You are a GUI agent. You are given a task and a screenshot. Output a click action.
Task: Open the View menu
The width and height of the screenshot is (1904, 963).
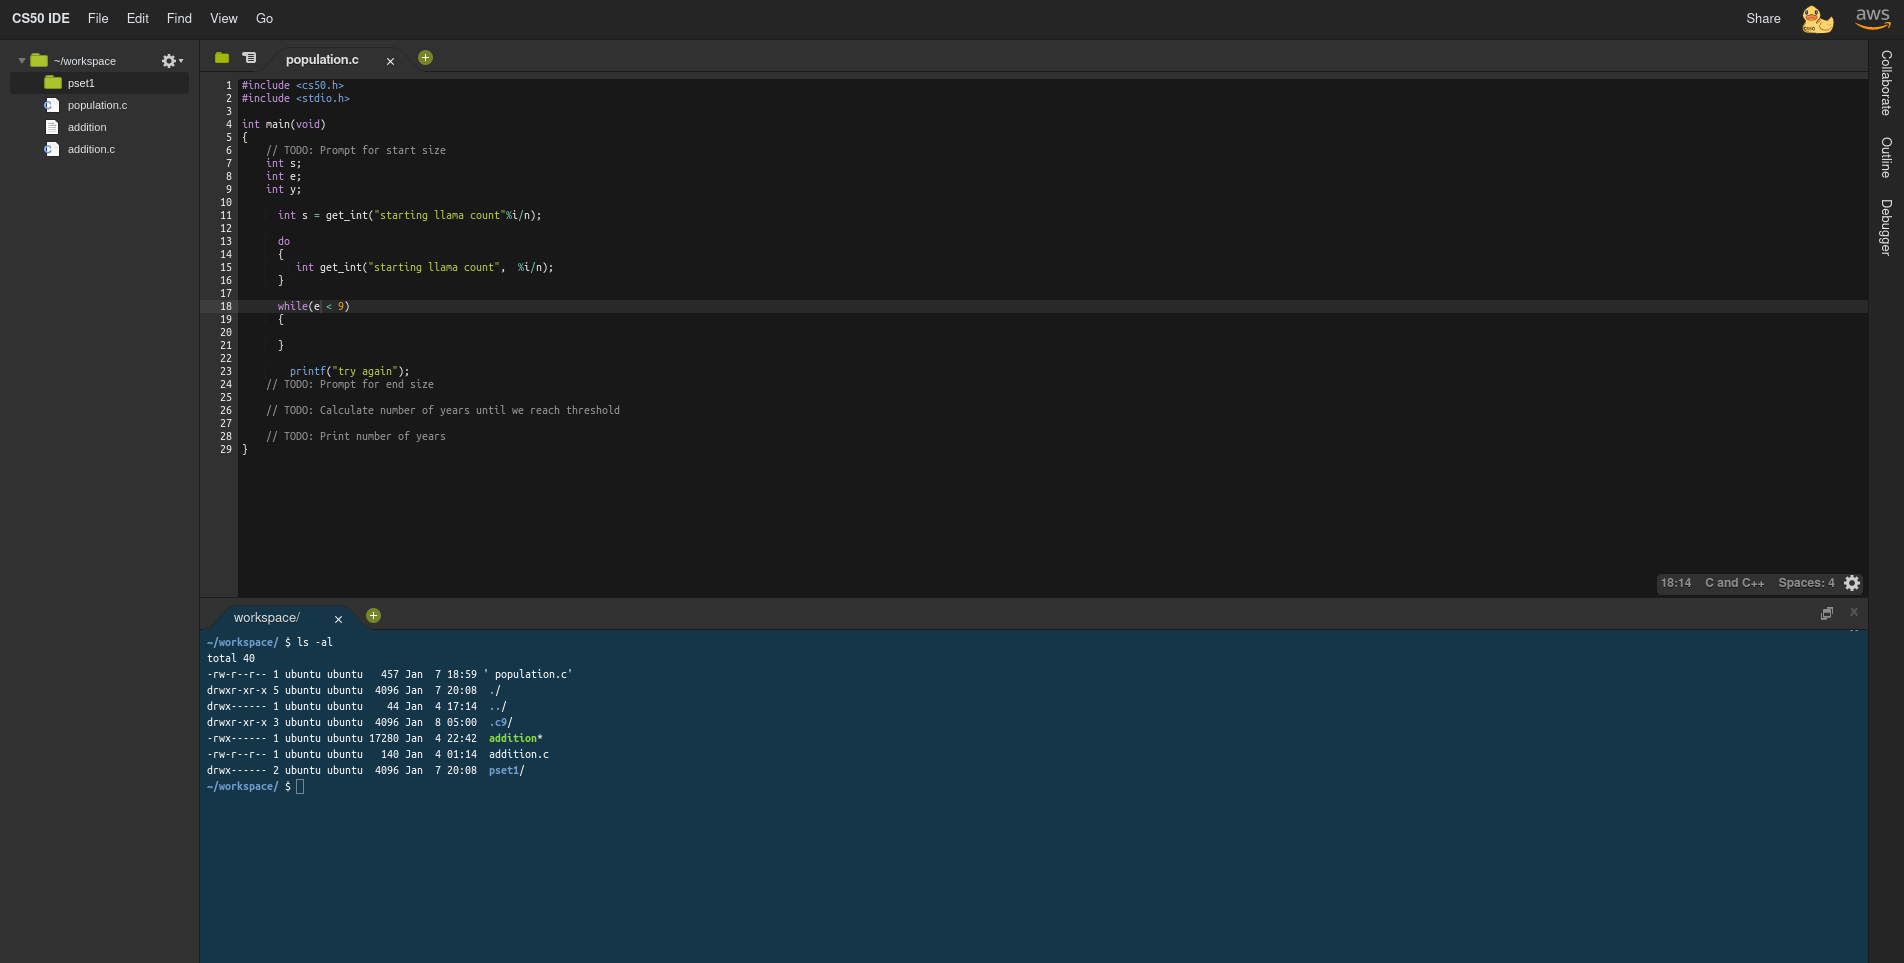click(224, 18)
